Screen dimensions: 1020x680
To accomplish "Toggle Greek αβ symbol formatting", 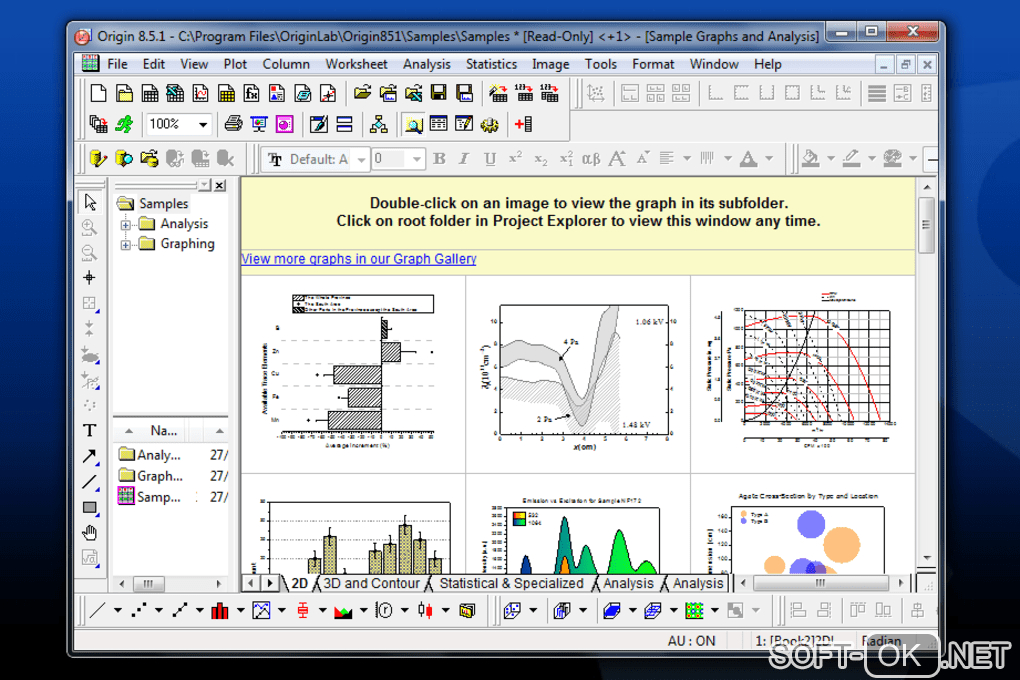I will pos(591,159).
